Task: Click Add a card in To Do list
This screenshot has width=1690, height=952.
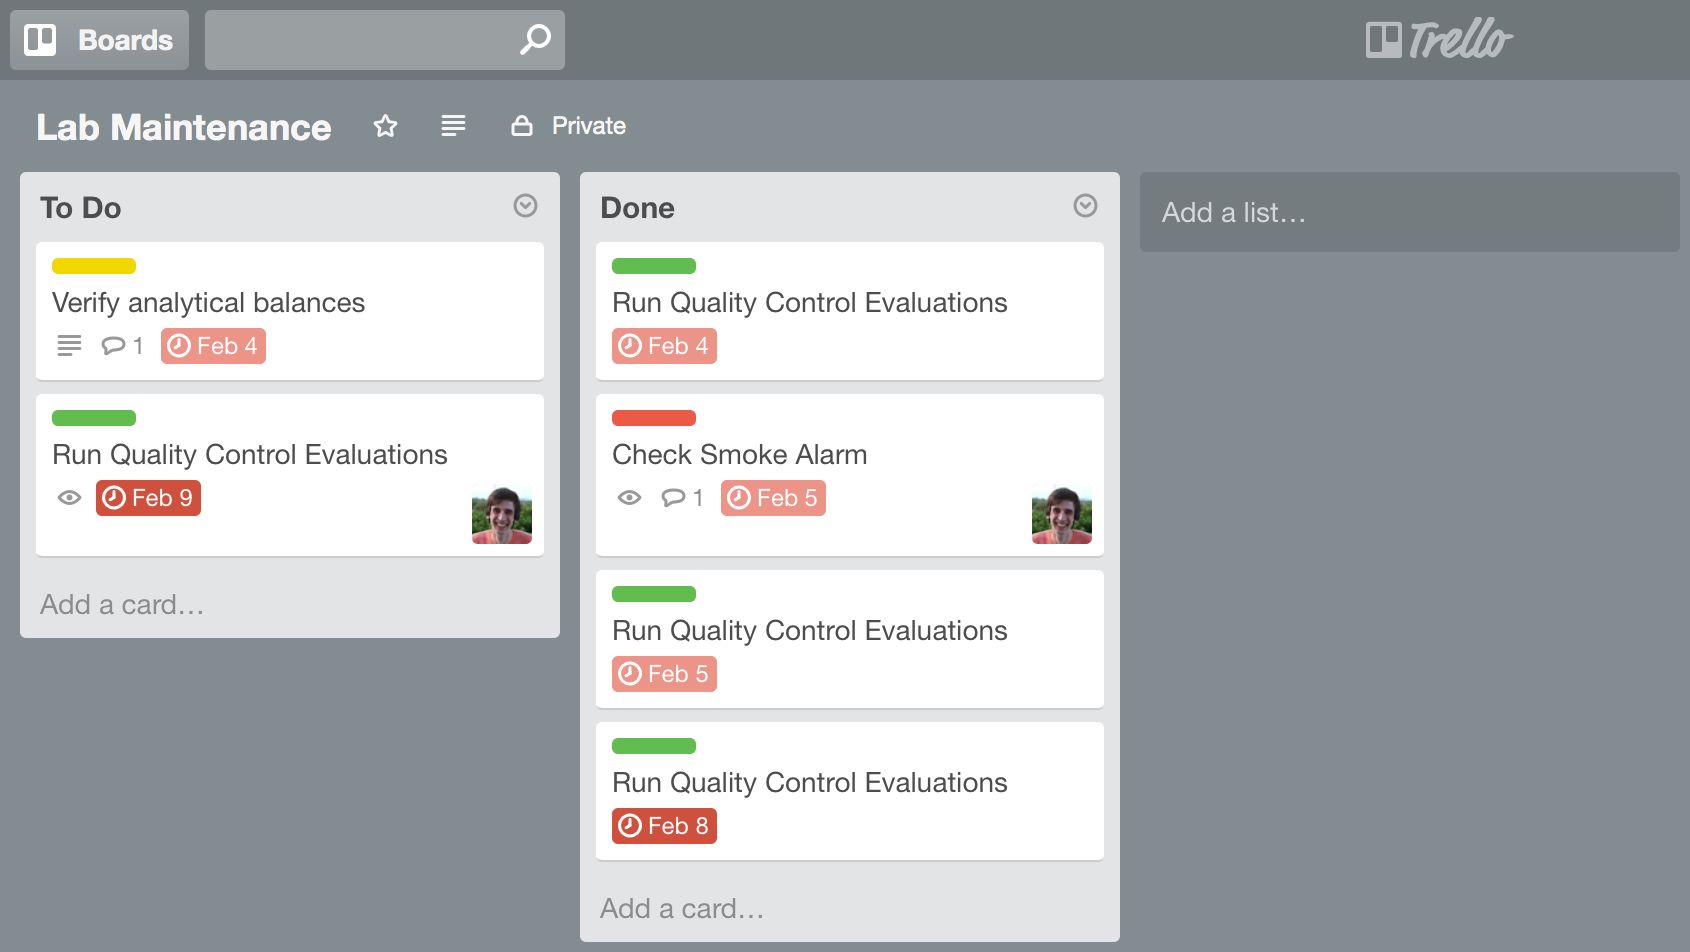Action: point(122,605)
